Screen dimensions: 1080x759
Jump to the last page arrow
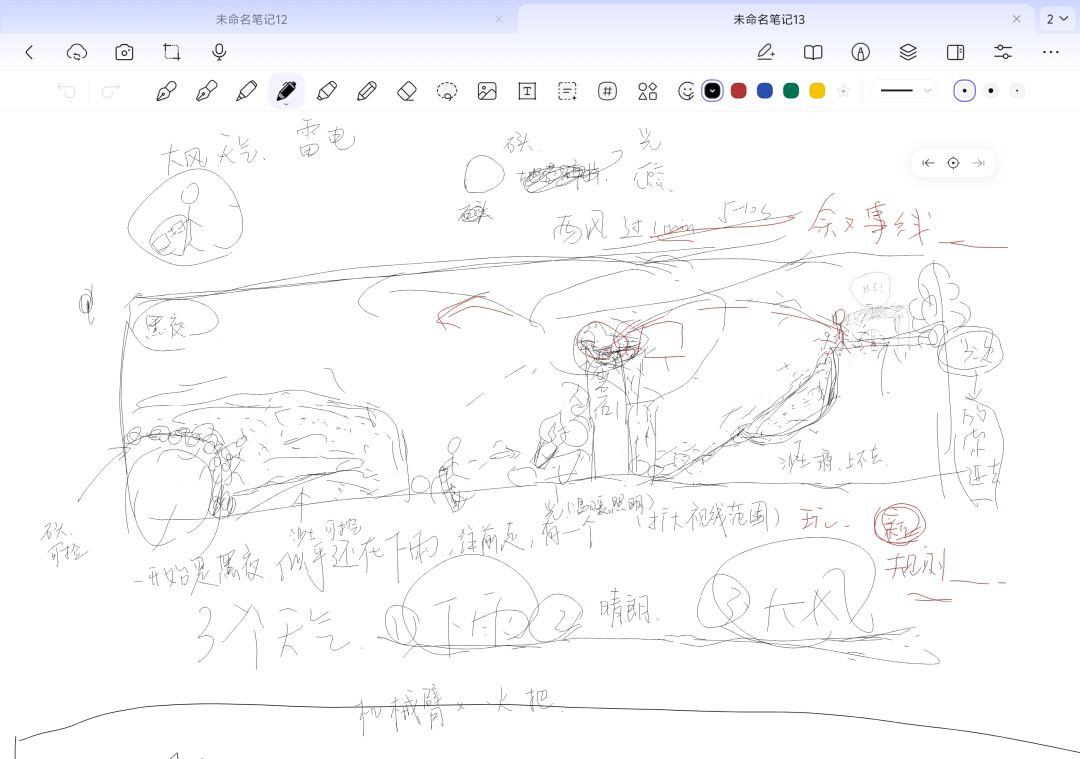click(x=978, y=163)
